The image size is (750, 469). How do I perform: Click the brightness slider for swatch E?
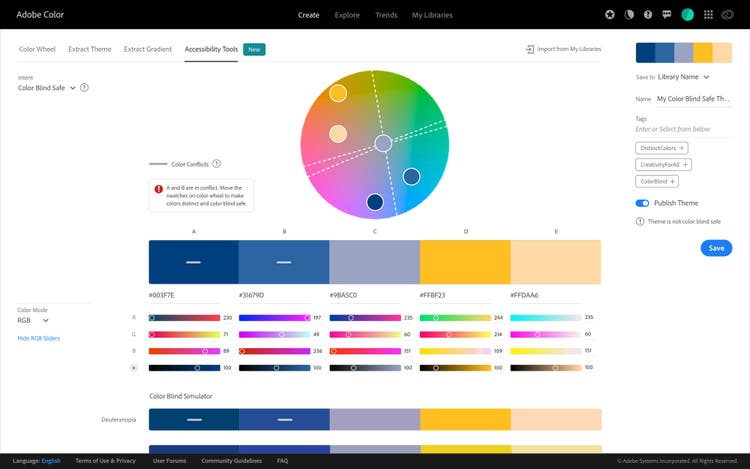[x=546, y=368]
